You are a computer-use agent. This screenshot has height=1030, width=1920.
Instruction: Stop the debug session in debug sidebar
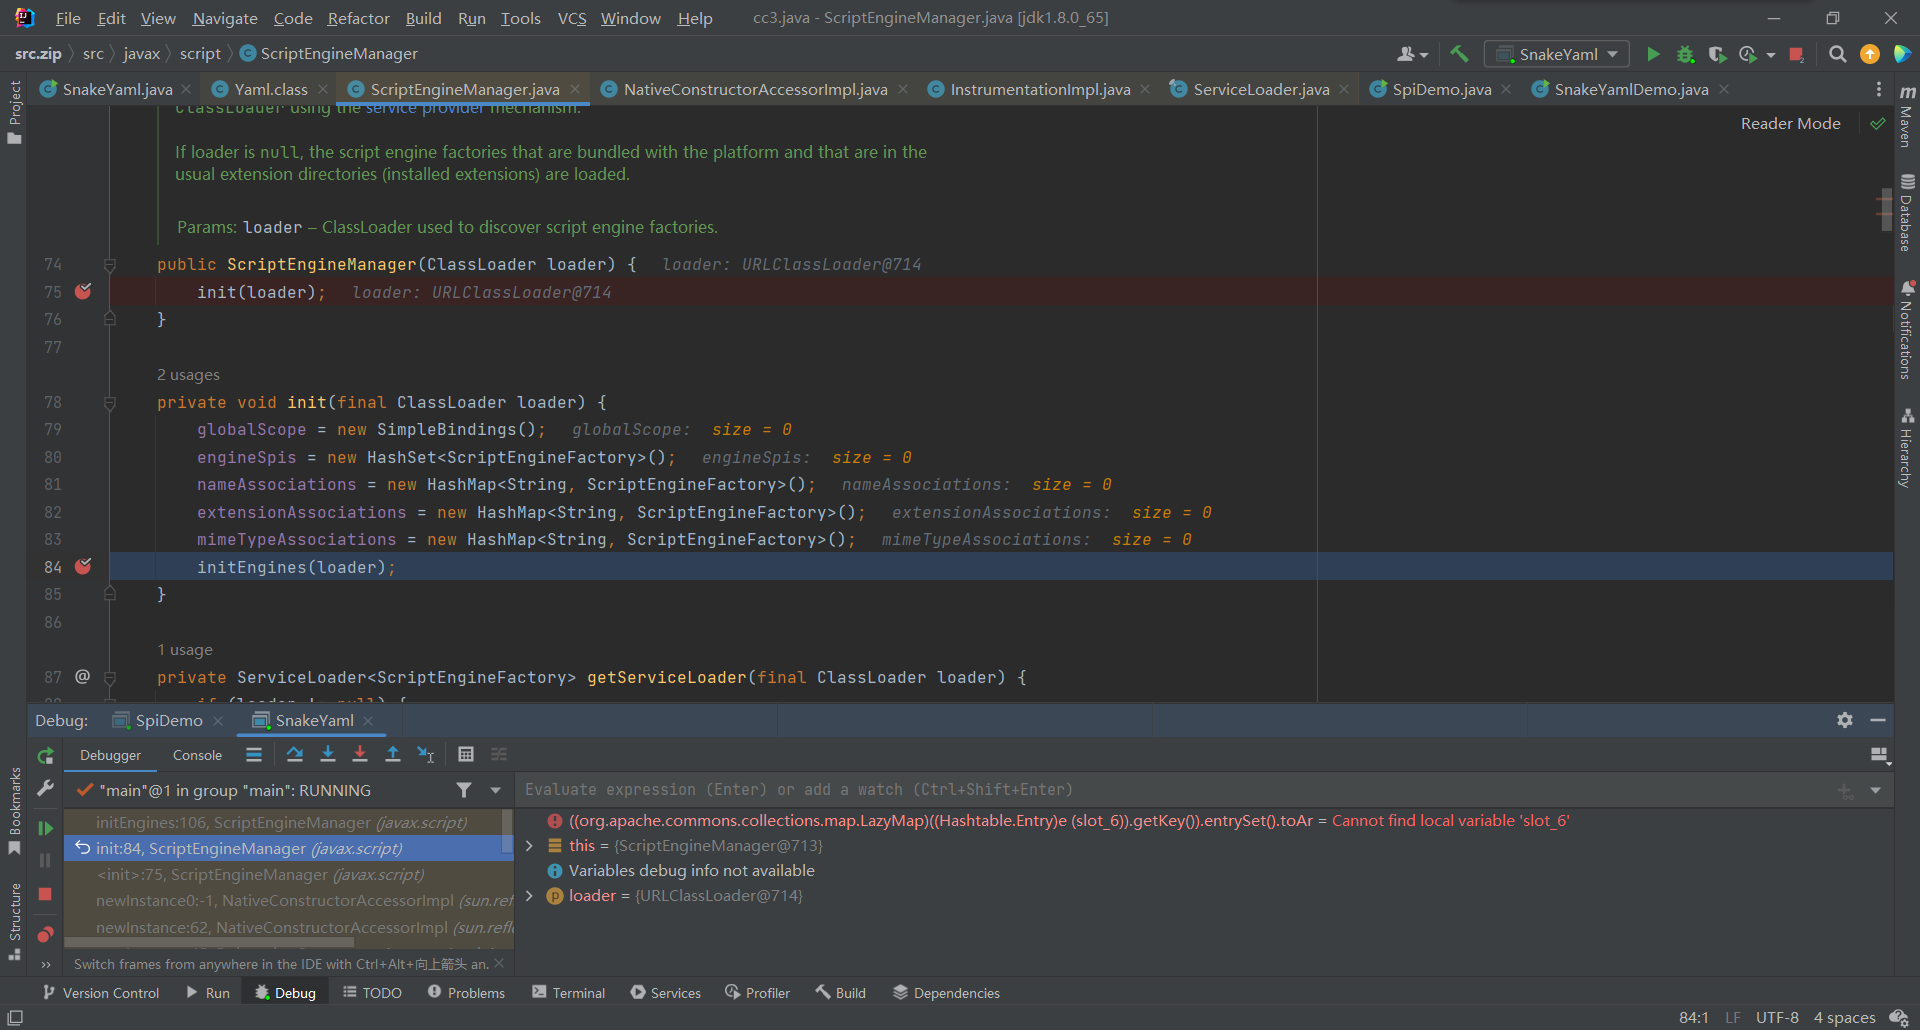tap(45, 894)
